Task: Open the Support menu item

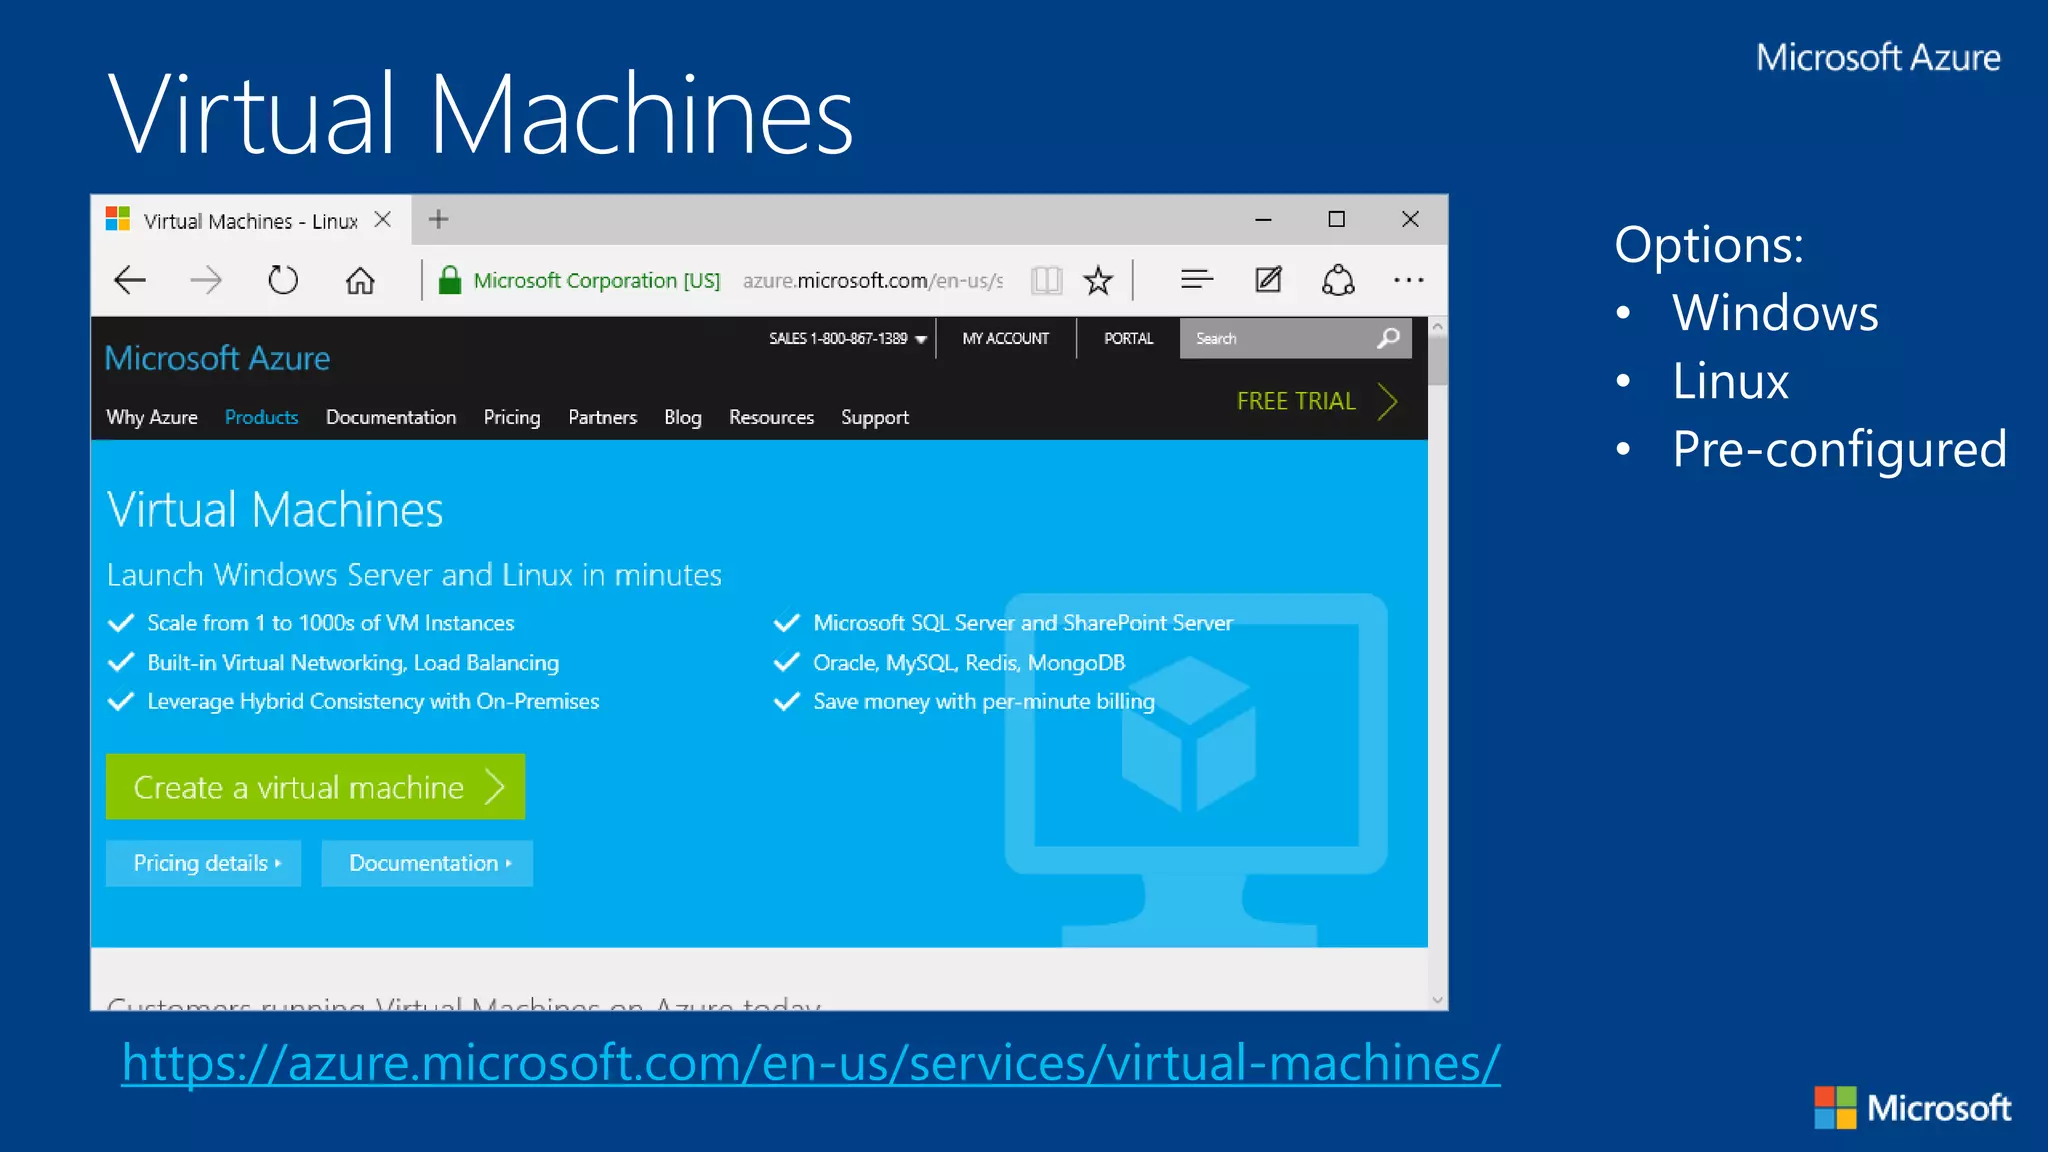Action: pyautogui.click(x=875, y=417)
